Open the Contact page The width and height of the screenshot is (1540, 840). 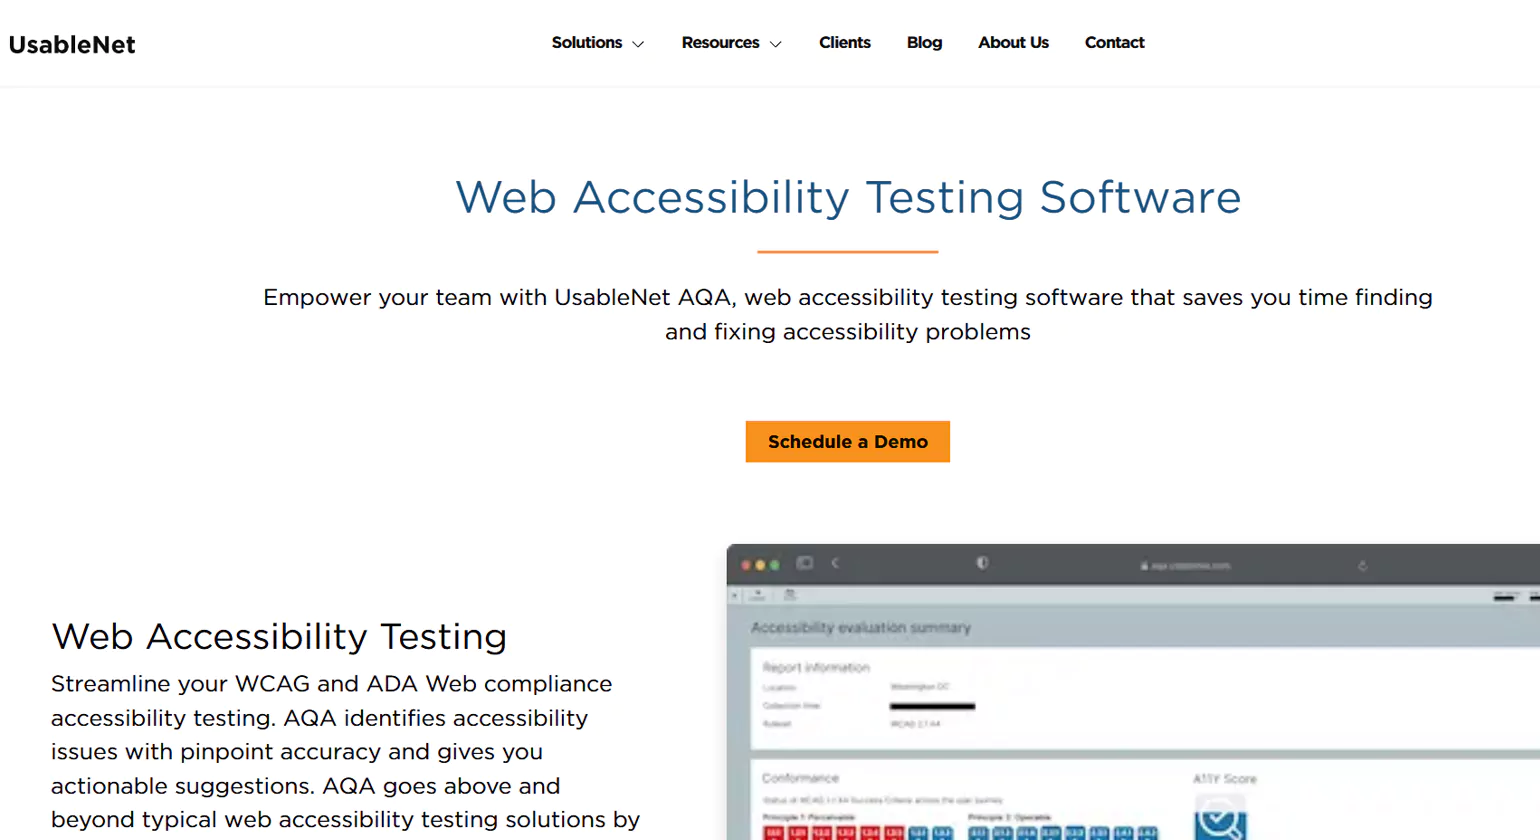1114,43
